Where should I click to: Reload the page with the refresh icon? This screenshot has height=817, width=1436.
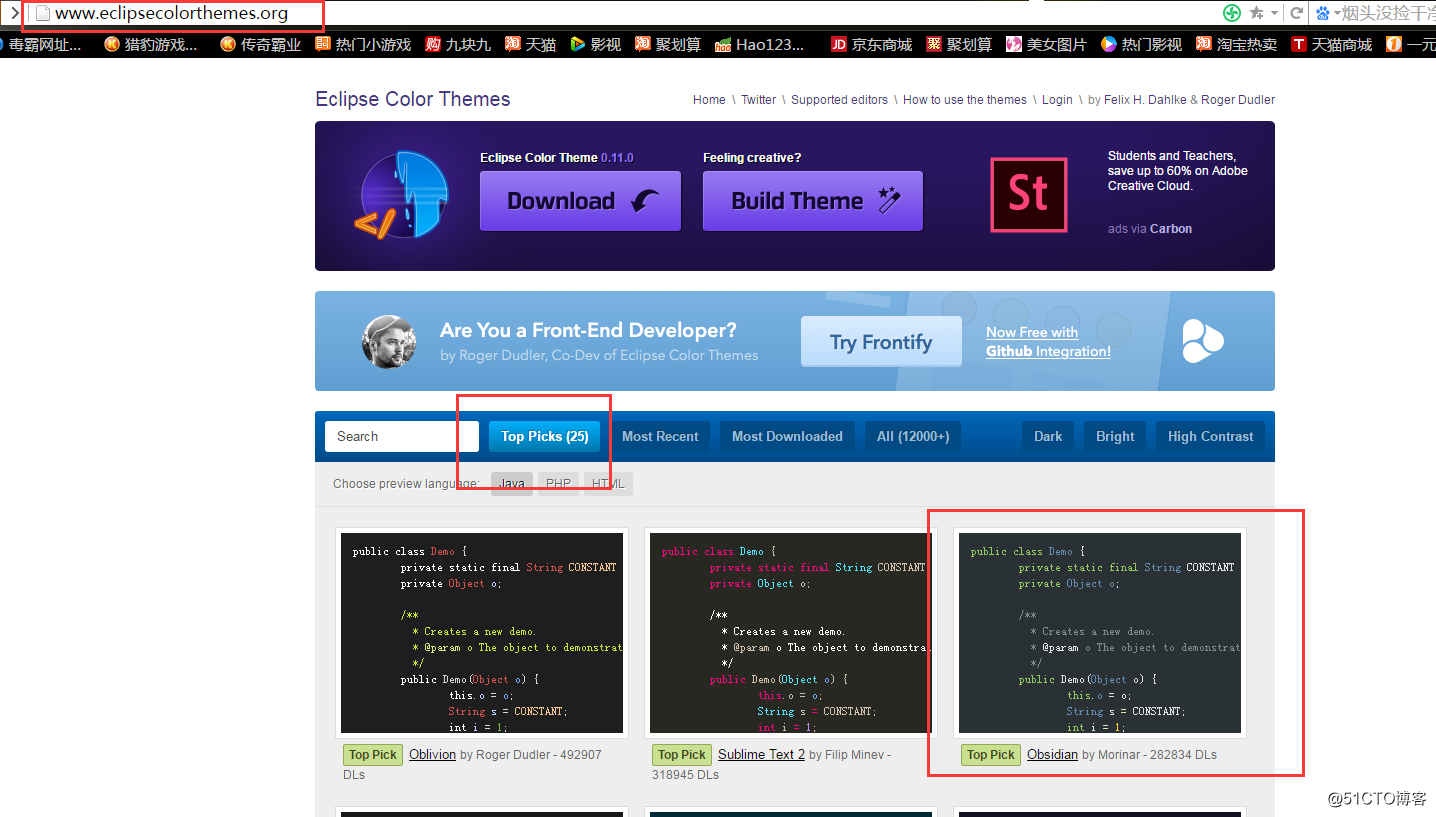pyautogui.click(x=1296, y=13)
